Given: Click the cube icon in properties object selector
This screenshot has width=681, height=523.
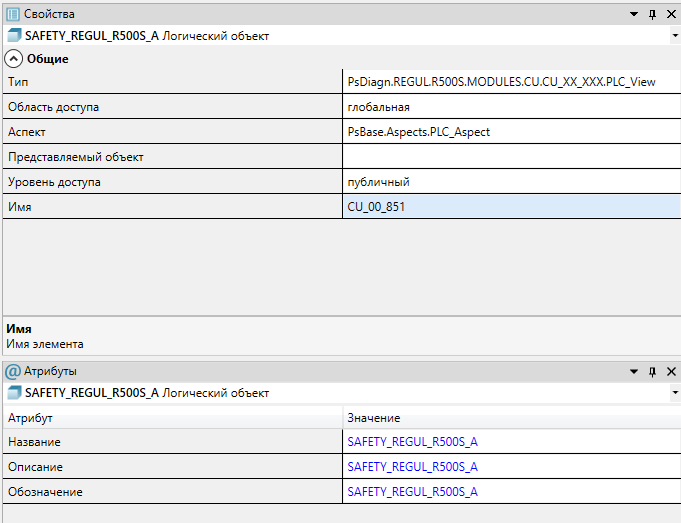Looking at the screenshot, I should click(14, 36).
